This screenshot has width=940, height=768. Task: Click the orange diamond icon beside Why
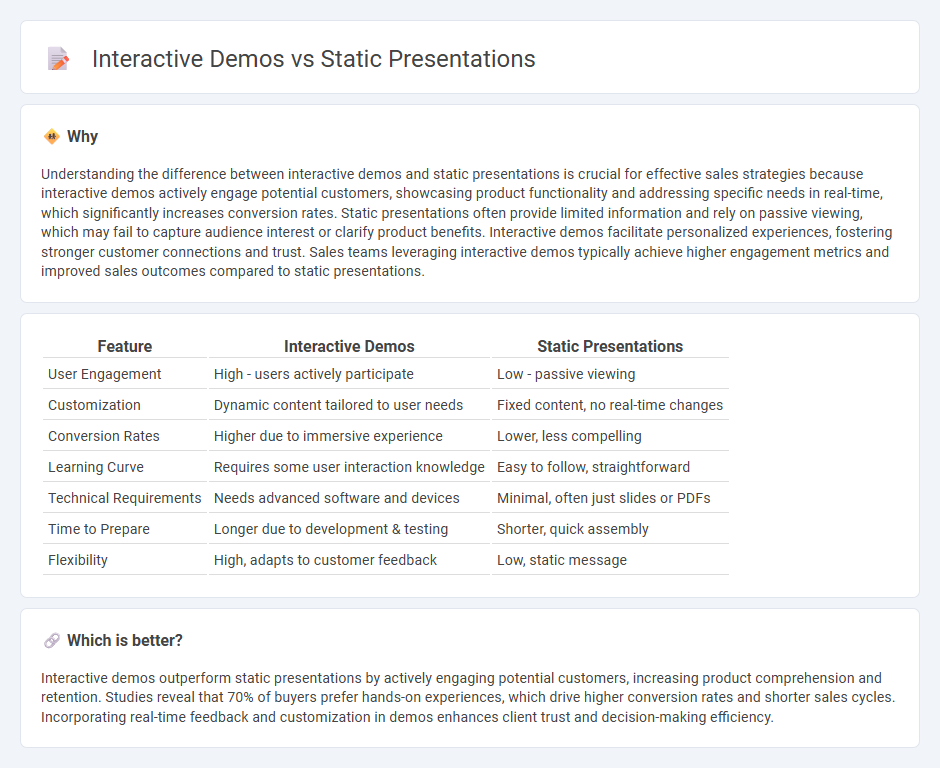click(x=52, y=137)
